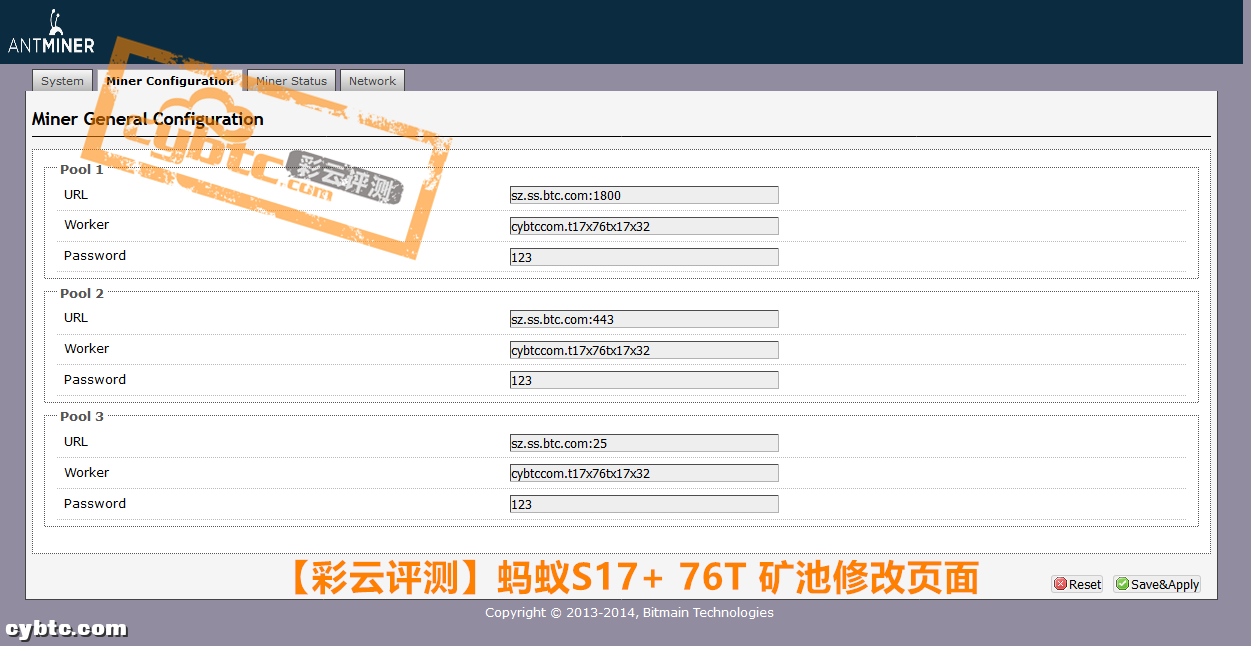Select the Pool 3 Password field
1251x646 pixels.
643,503
